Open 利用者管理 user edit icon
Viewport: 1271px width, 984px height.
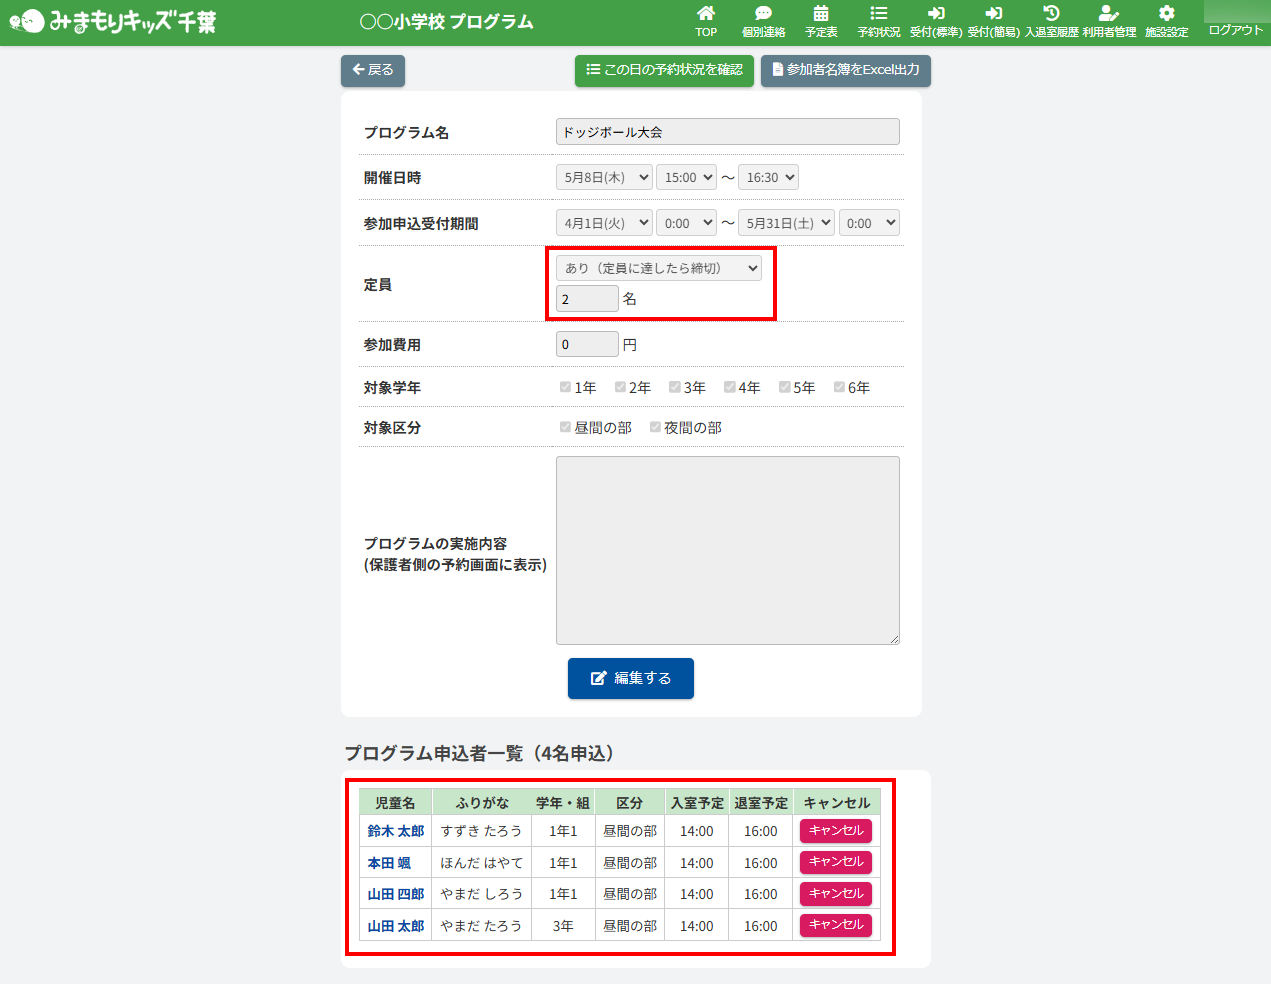tap(1108, 14)
